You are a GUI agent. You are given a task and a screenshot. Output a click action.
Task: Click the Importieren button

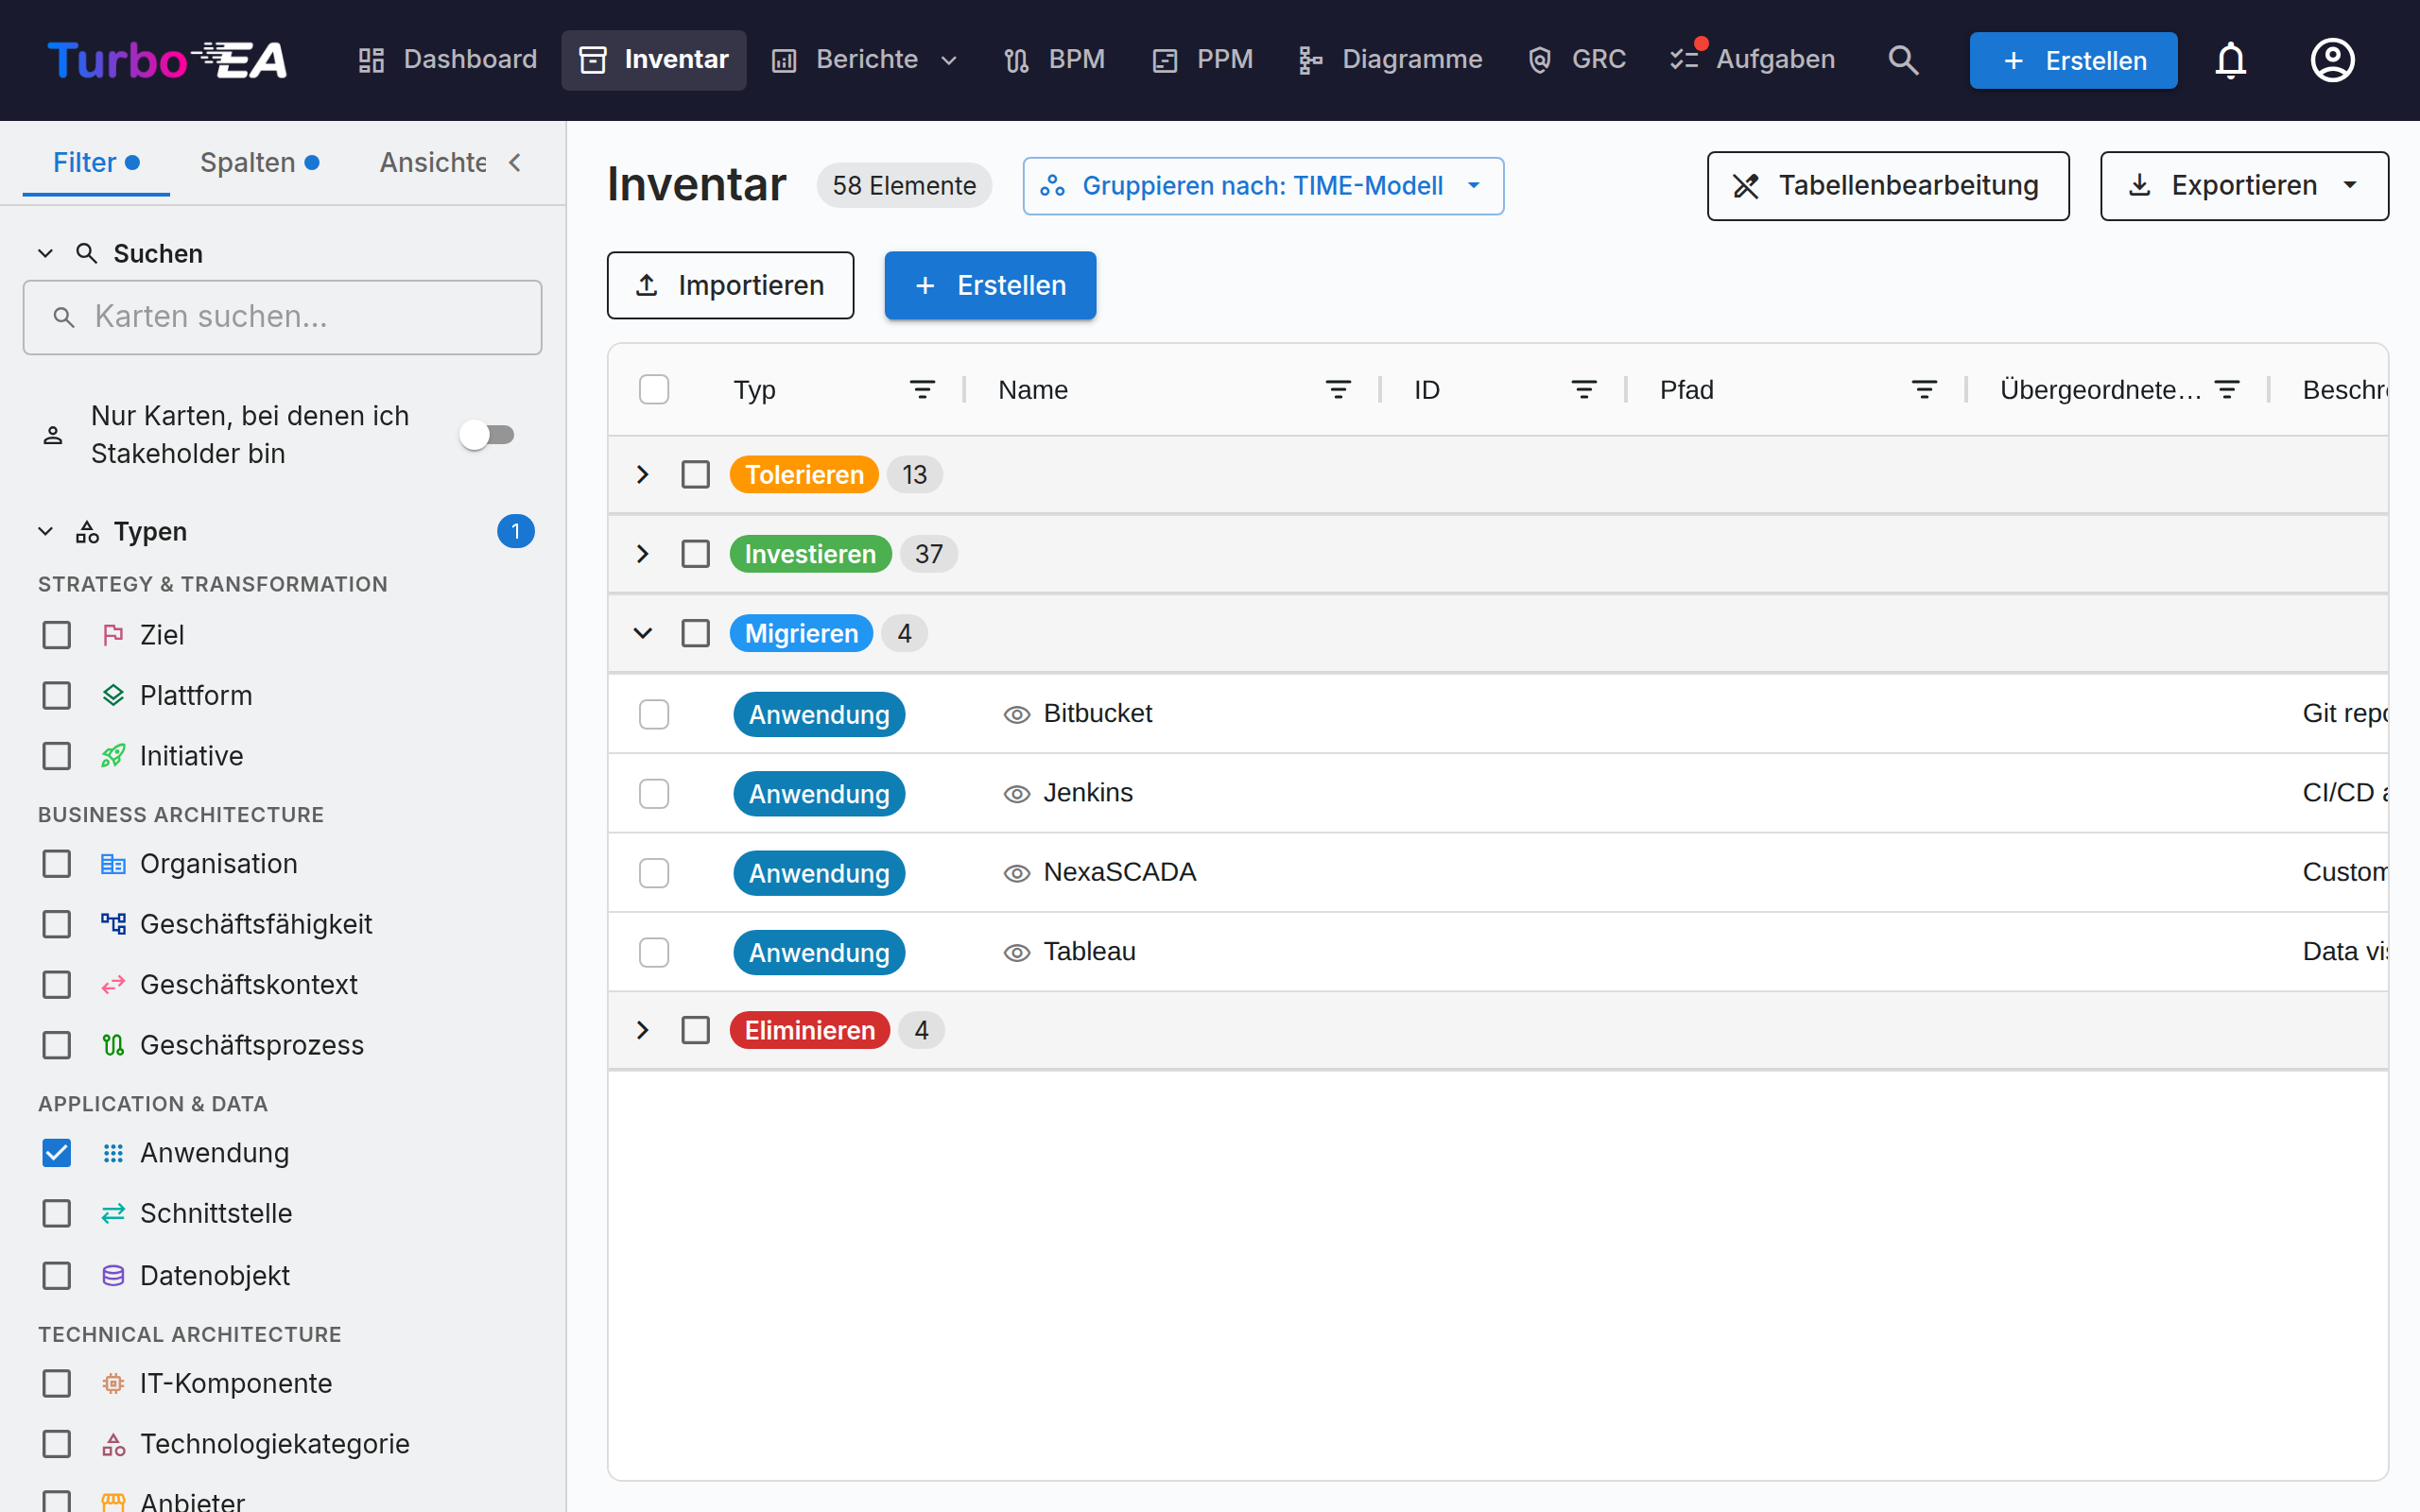point(730,286)
